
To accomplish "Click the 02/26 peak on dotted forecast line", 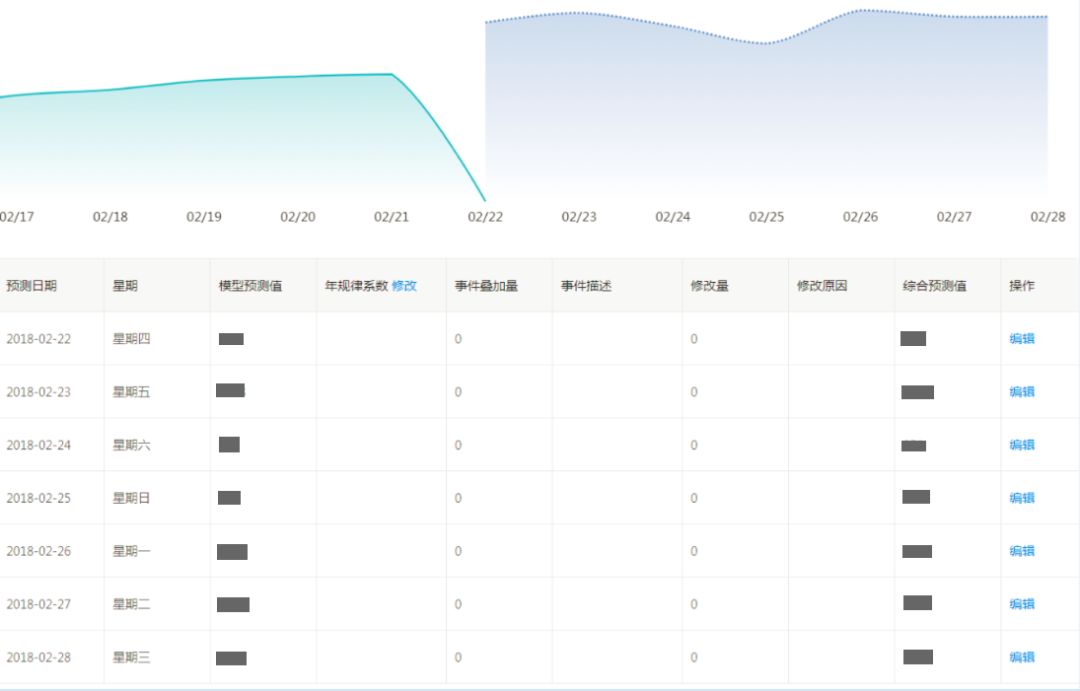I will [x=860, y=10].
